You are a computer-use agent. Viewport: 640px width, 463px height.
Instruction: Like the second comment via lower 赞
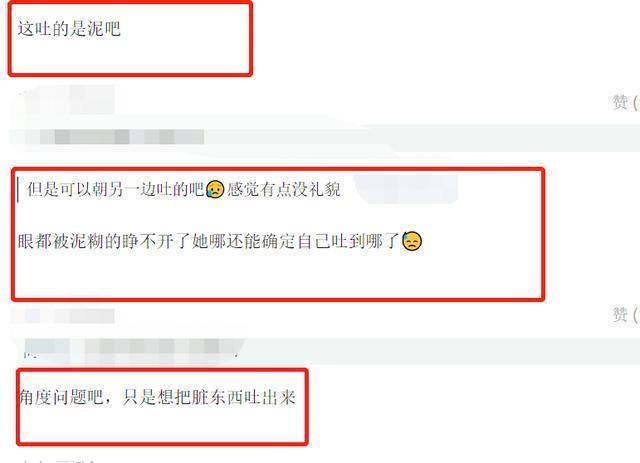pyautogui.click(x=625, y=314)
